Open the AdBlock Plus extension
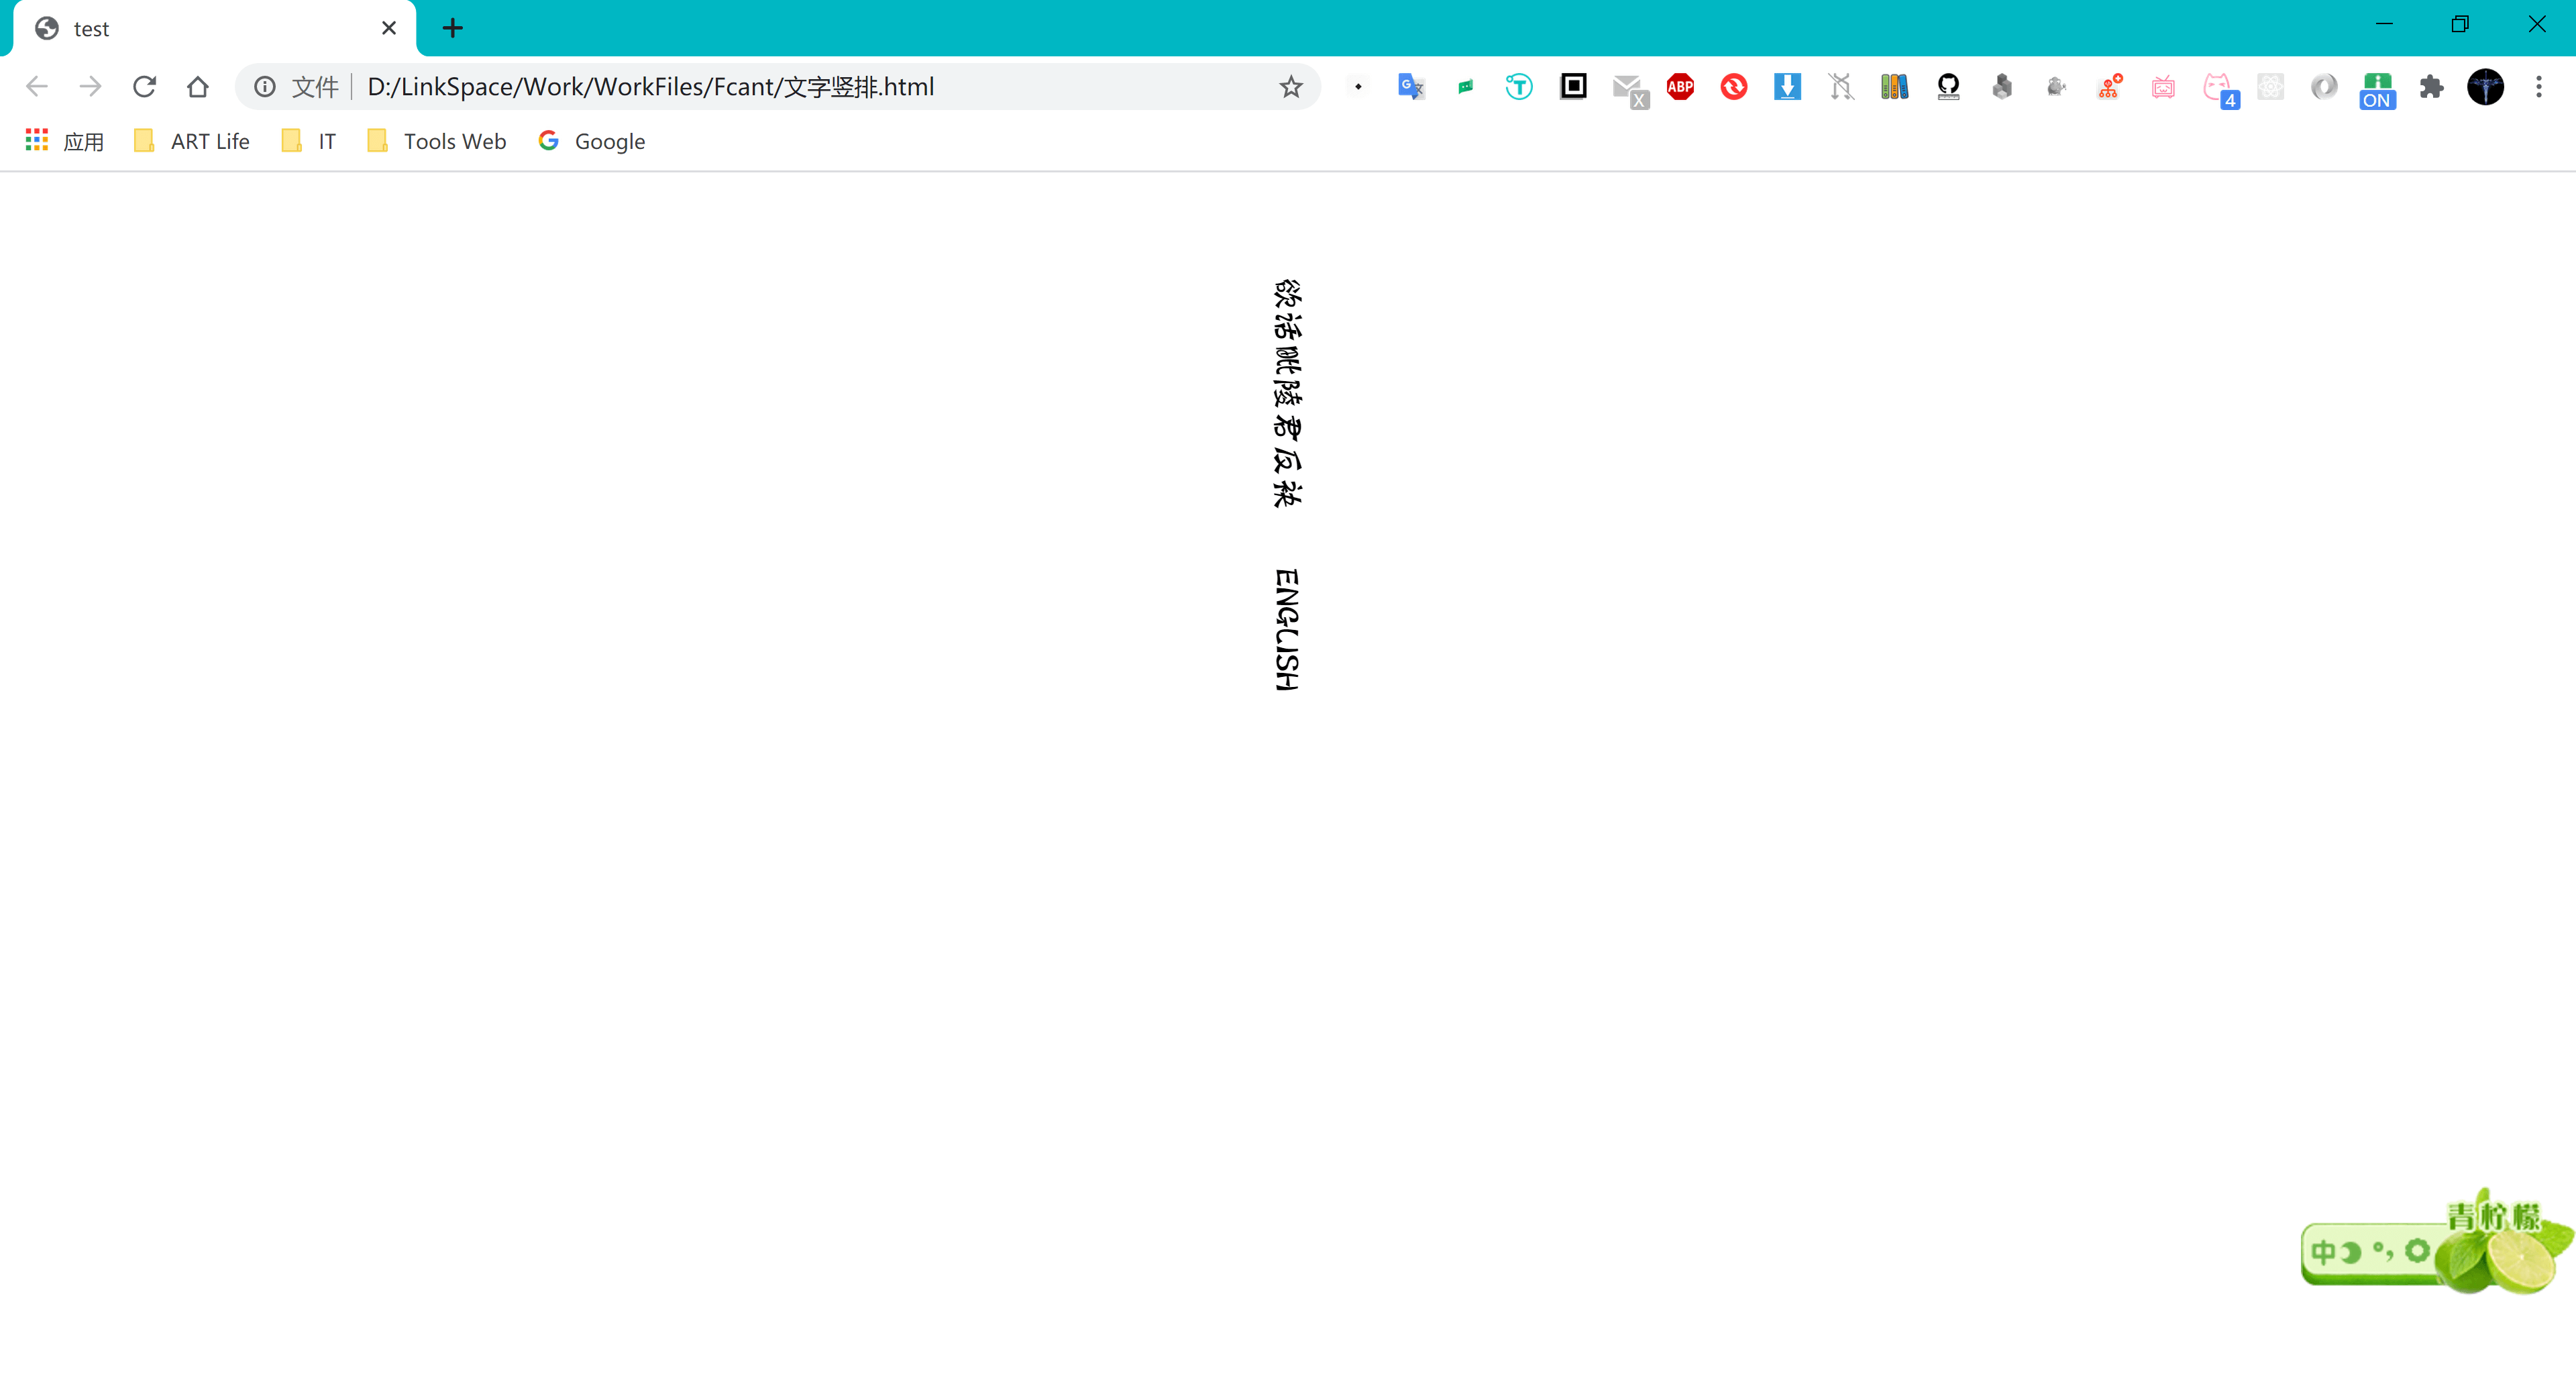Viewport: 2576px width, 1382px height. coord(1680,87)
